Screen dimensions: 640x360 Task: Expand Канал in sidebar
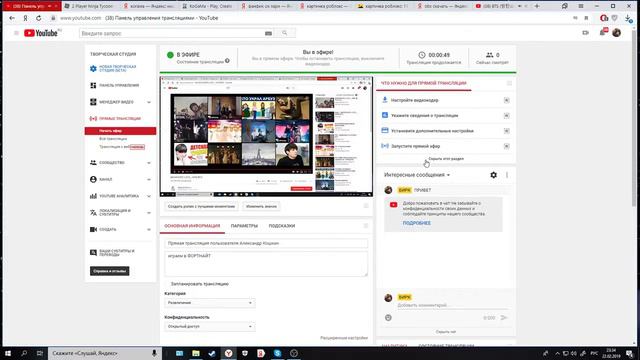[149, 180]
